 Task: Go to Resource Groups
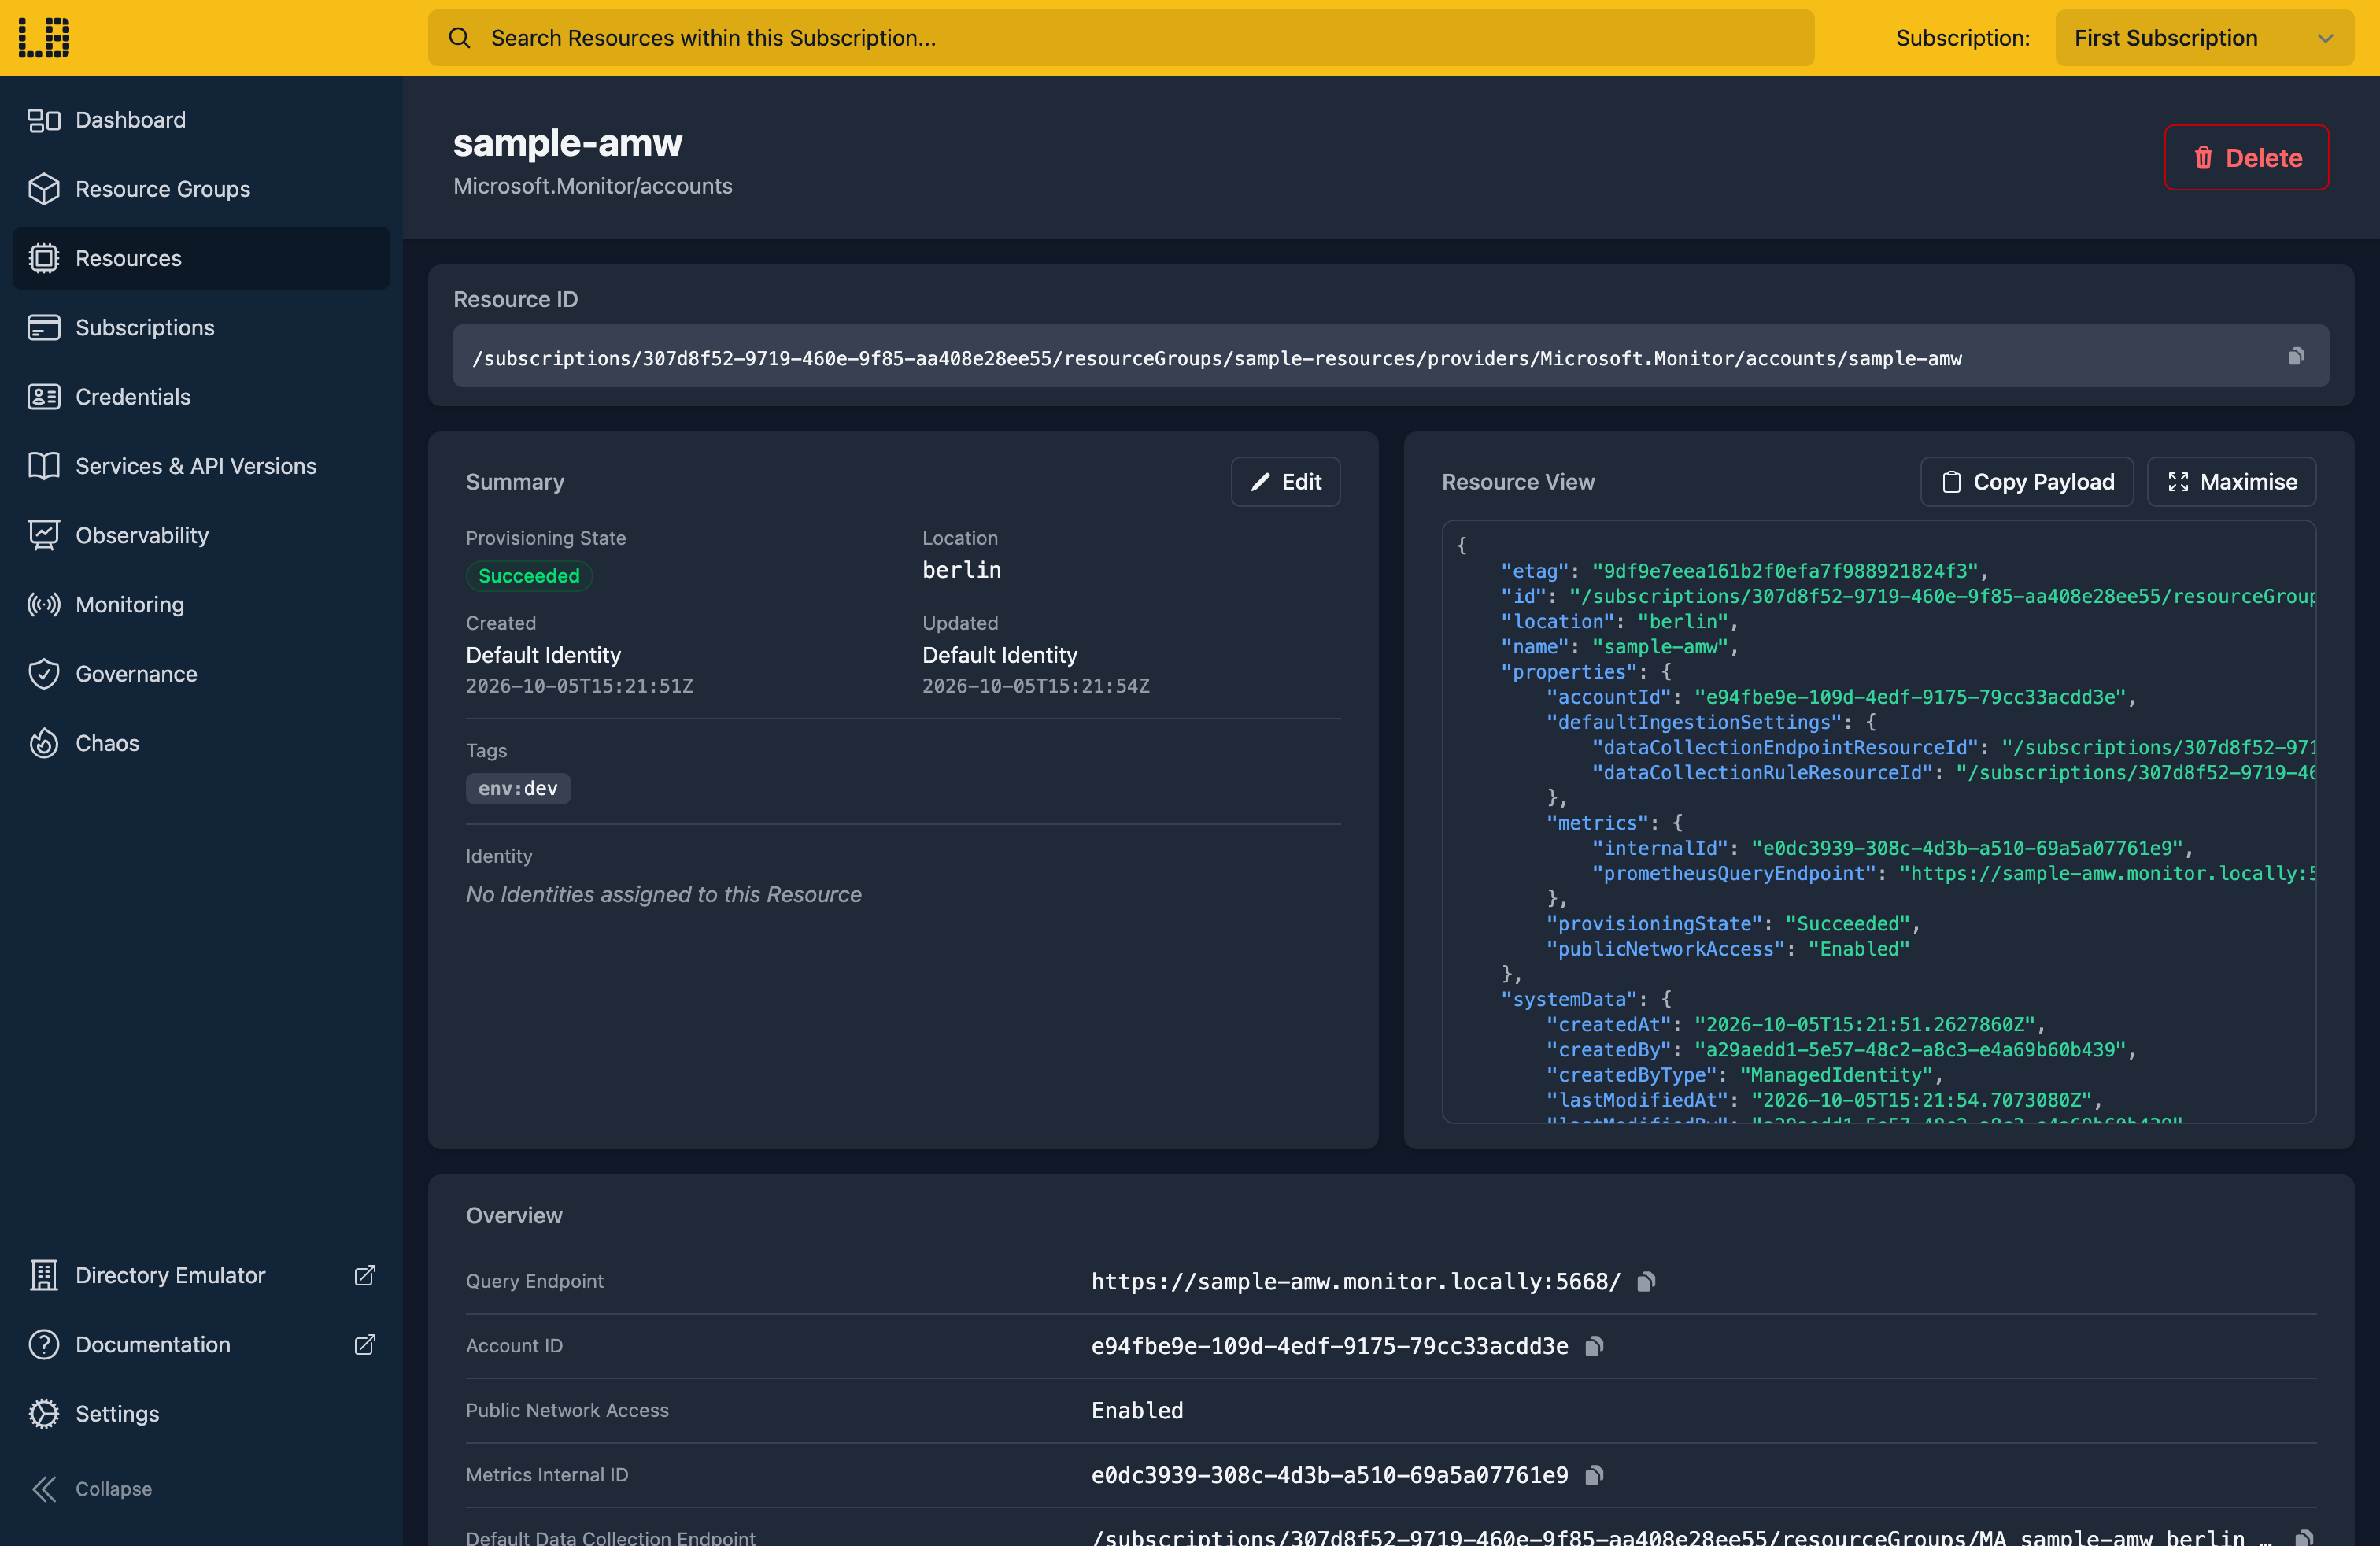201,189
